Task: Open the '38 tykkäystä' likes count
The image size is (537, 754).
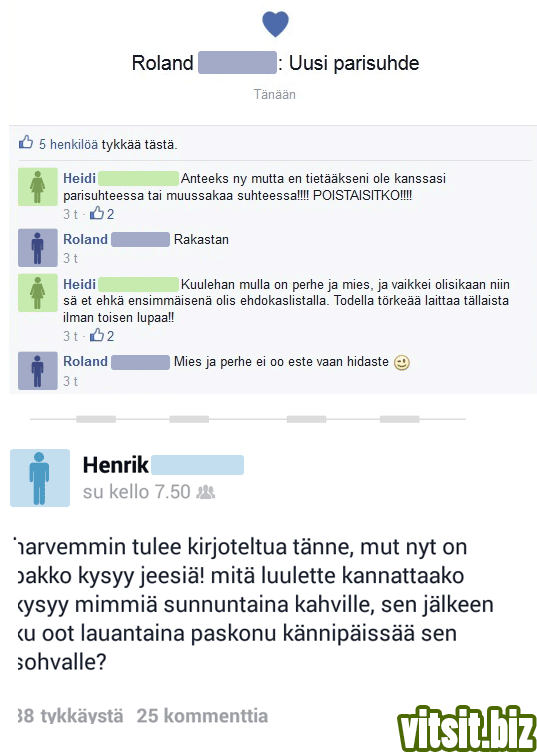Action: click(x=70, y=716)
